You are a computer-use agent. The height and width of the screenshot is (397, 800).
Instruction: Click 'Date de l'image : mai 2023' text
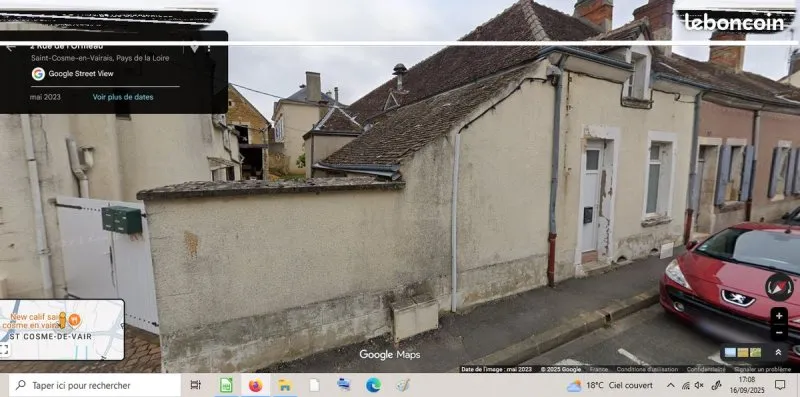pyautogui.click(x=496, y=369)
